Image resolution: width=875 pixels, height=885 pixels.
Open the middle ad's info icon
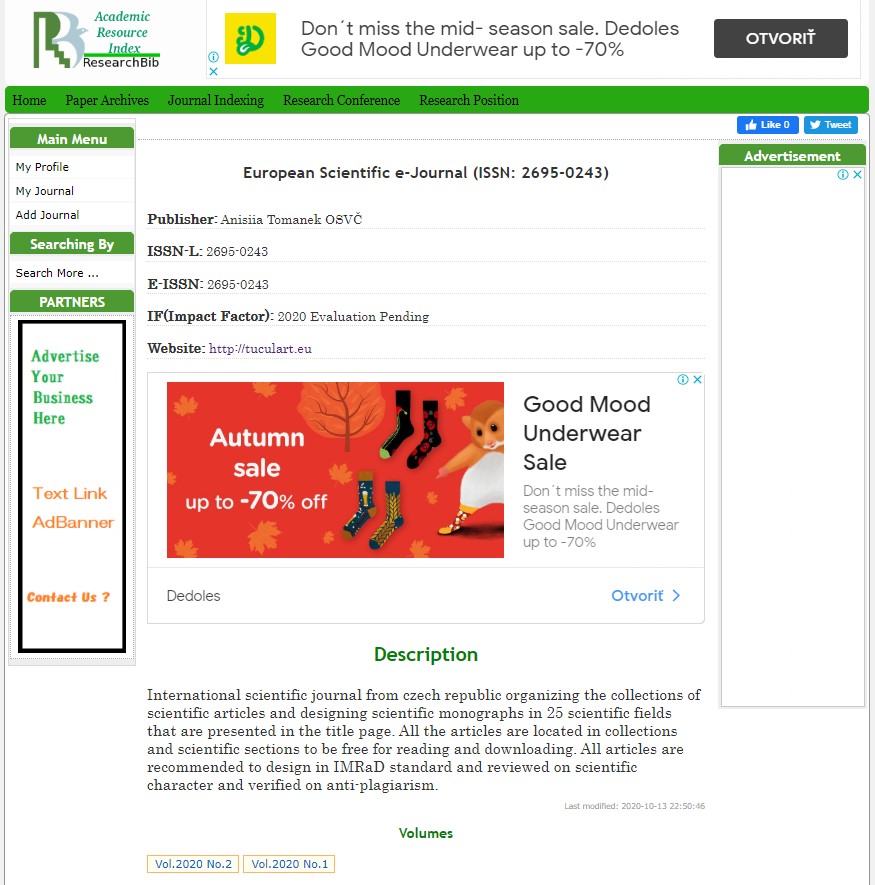[x=683, y=379]
